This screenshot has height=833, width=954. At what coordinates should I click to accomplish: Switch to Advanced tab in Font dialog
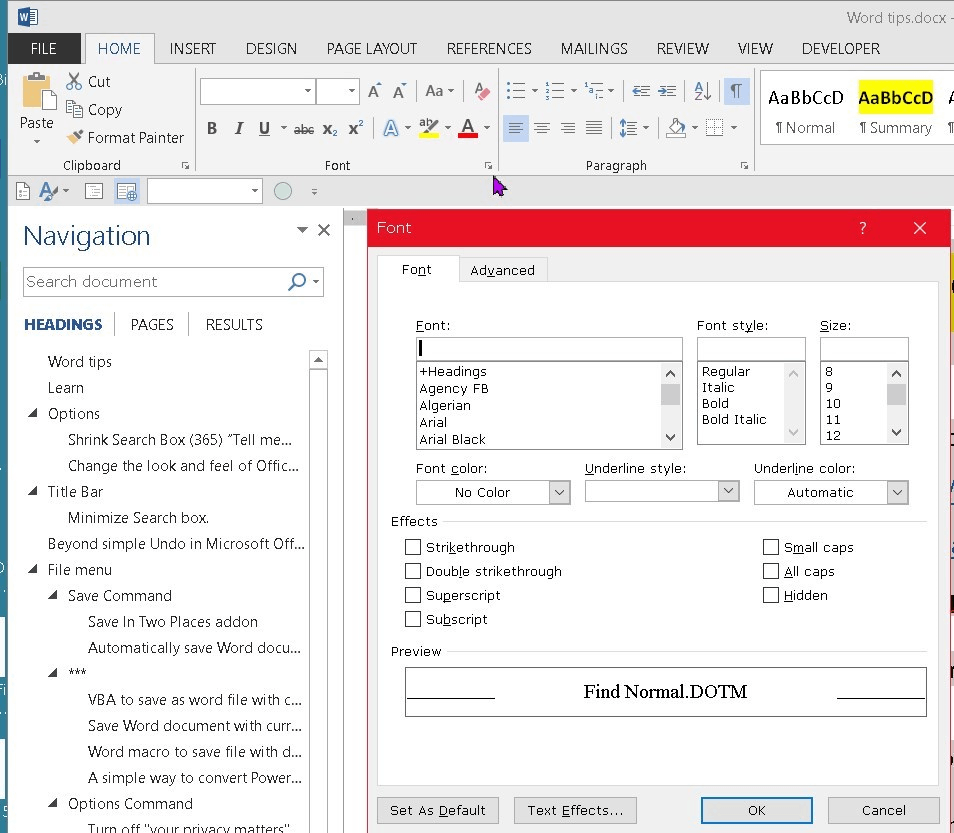tap(503, 270)
